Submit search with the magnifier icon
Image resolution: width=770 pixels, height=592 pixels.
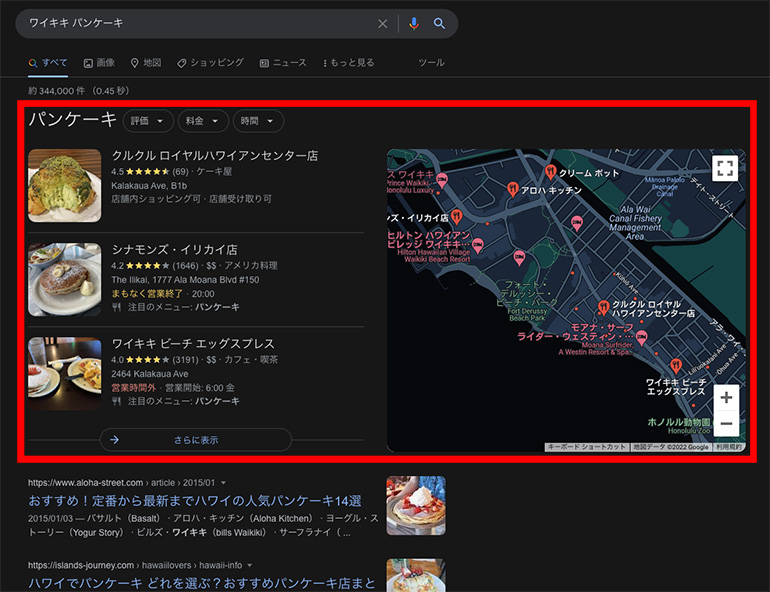(x=439, y=24)
